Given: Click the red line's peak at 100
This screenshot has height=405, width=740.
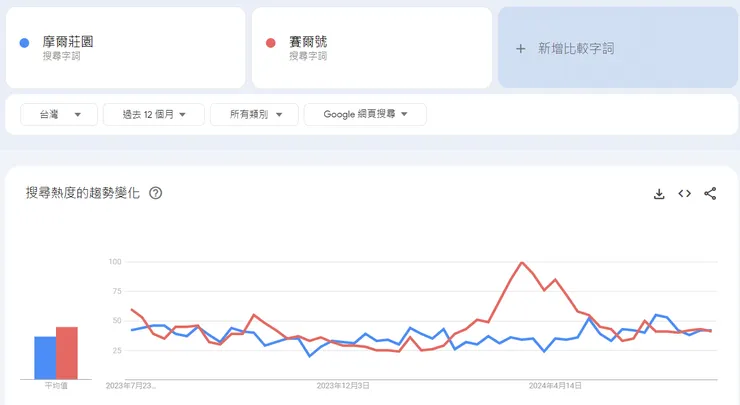Looking at the screenshot, I should click(522, 263).
